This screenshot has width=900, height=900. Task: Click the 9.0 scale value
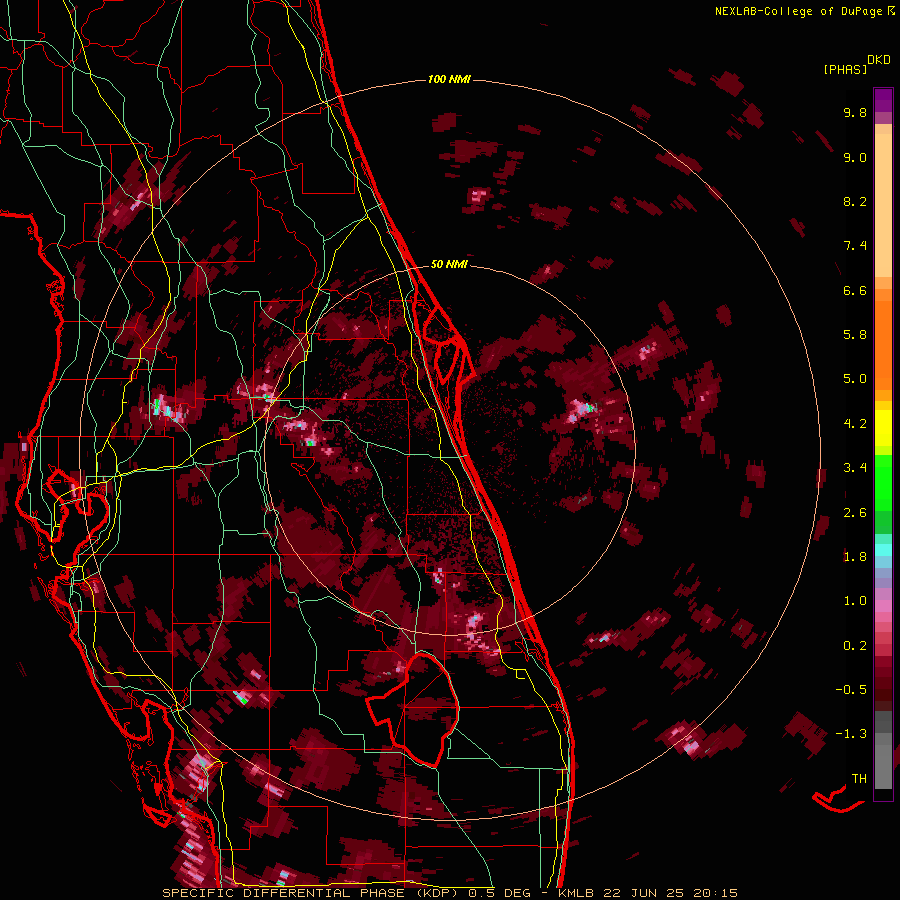pyautogui.click(x=855, y=157)
